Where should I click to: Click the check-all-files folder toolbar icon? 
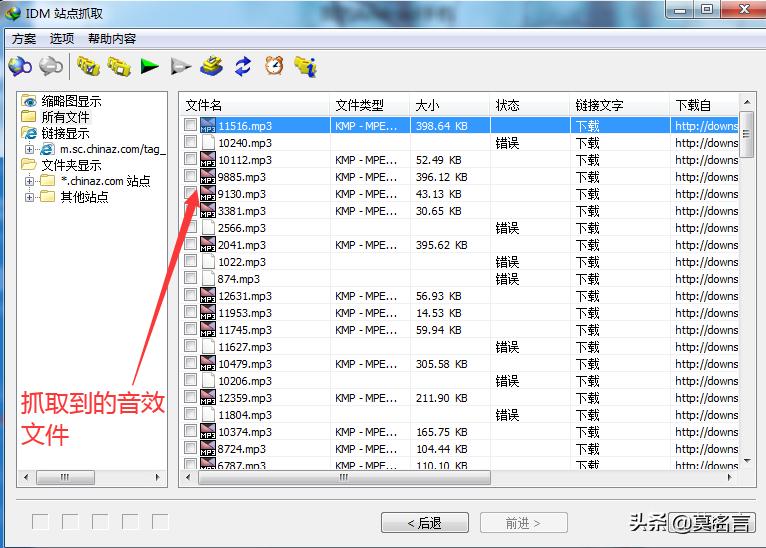(88, 66)
